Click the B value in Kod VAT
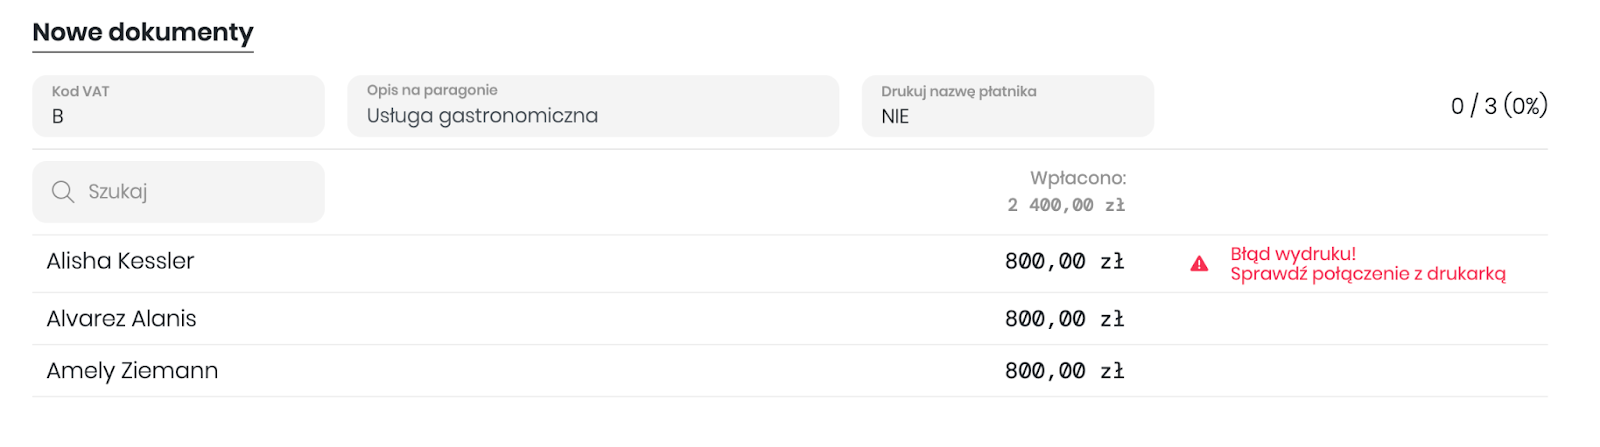This screenshot has height=447, width=1600. pyautogui.click(x=58, y=117)
